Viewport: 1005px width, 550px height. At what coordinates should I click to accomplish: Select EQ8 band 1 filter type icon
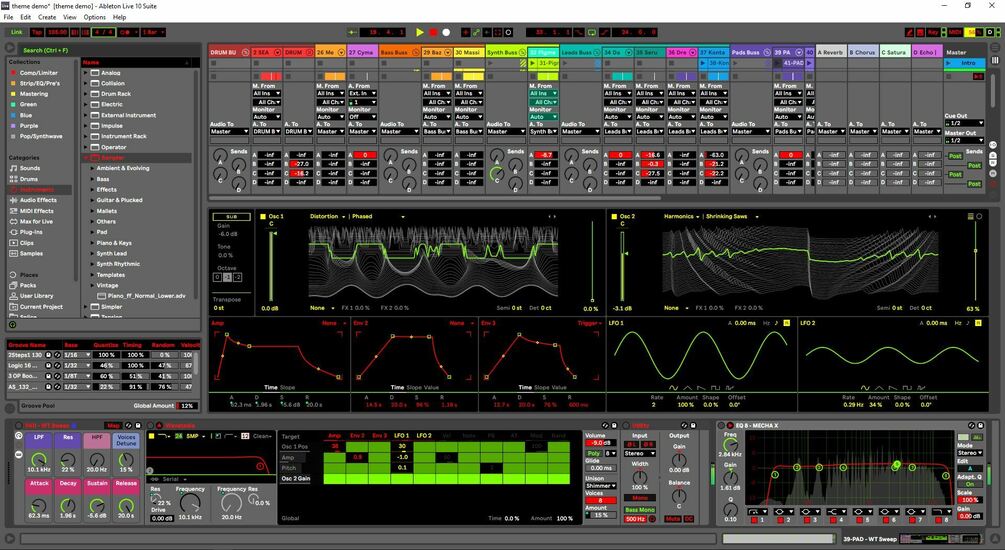point(757,512)
